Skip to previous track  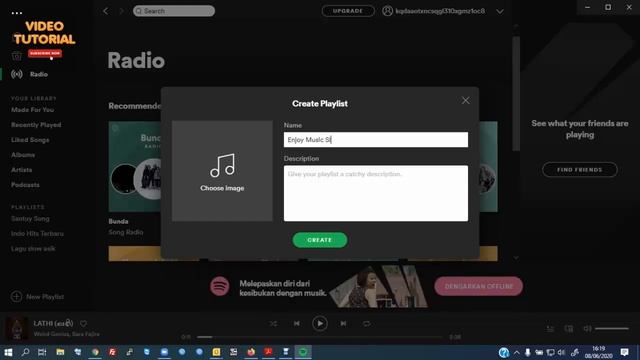coord(297,324)
